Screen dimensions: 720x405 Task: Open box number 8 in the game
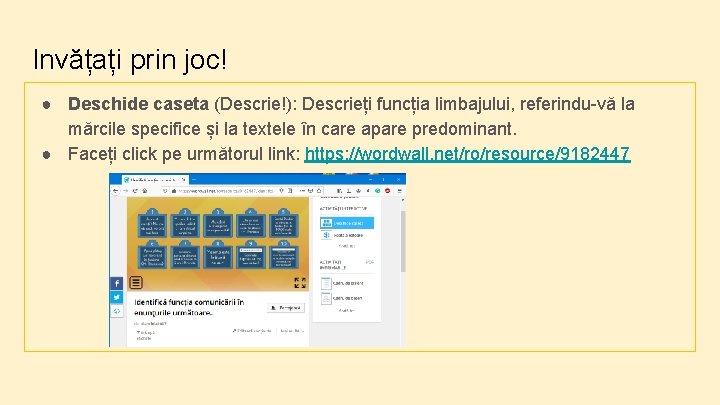click(x=218, y=255)
